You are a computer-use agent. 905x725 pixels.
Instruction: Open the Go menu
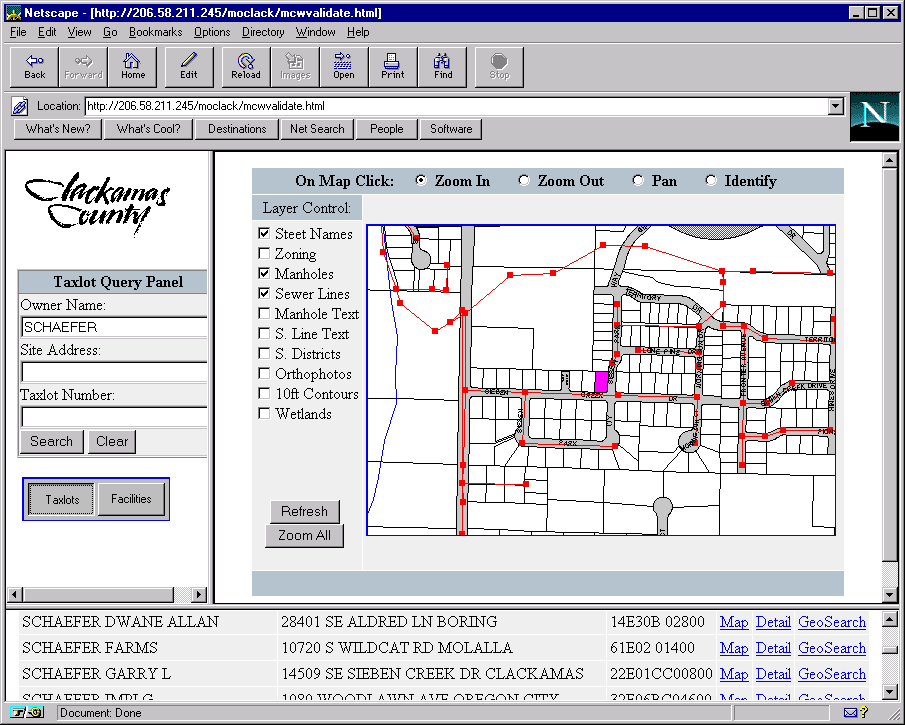[x=110, y=32]
